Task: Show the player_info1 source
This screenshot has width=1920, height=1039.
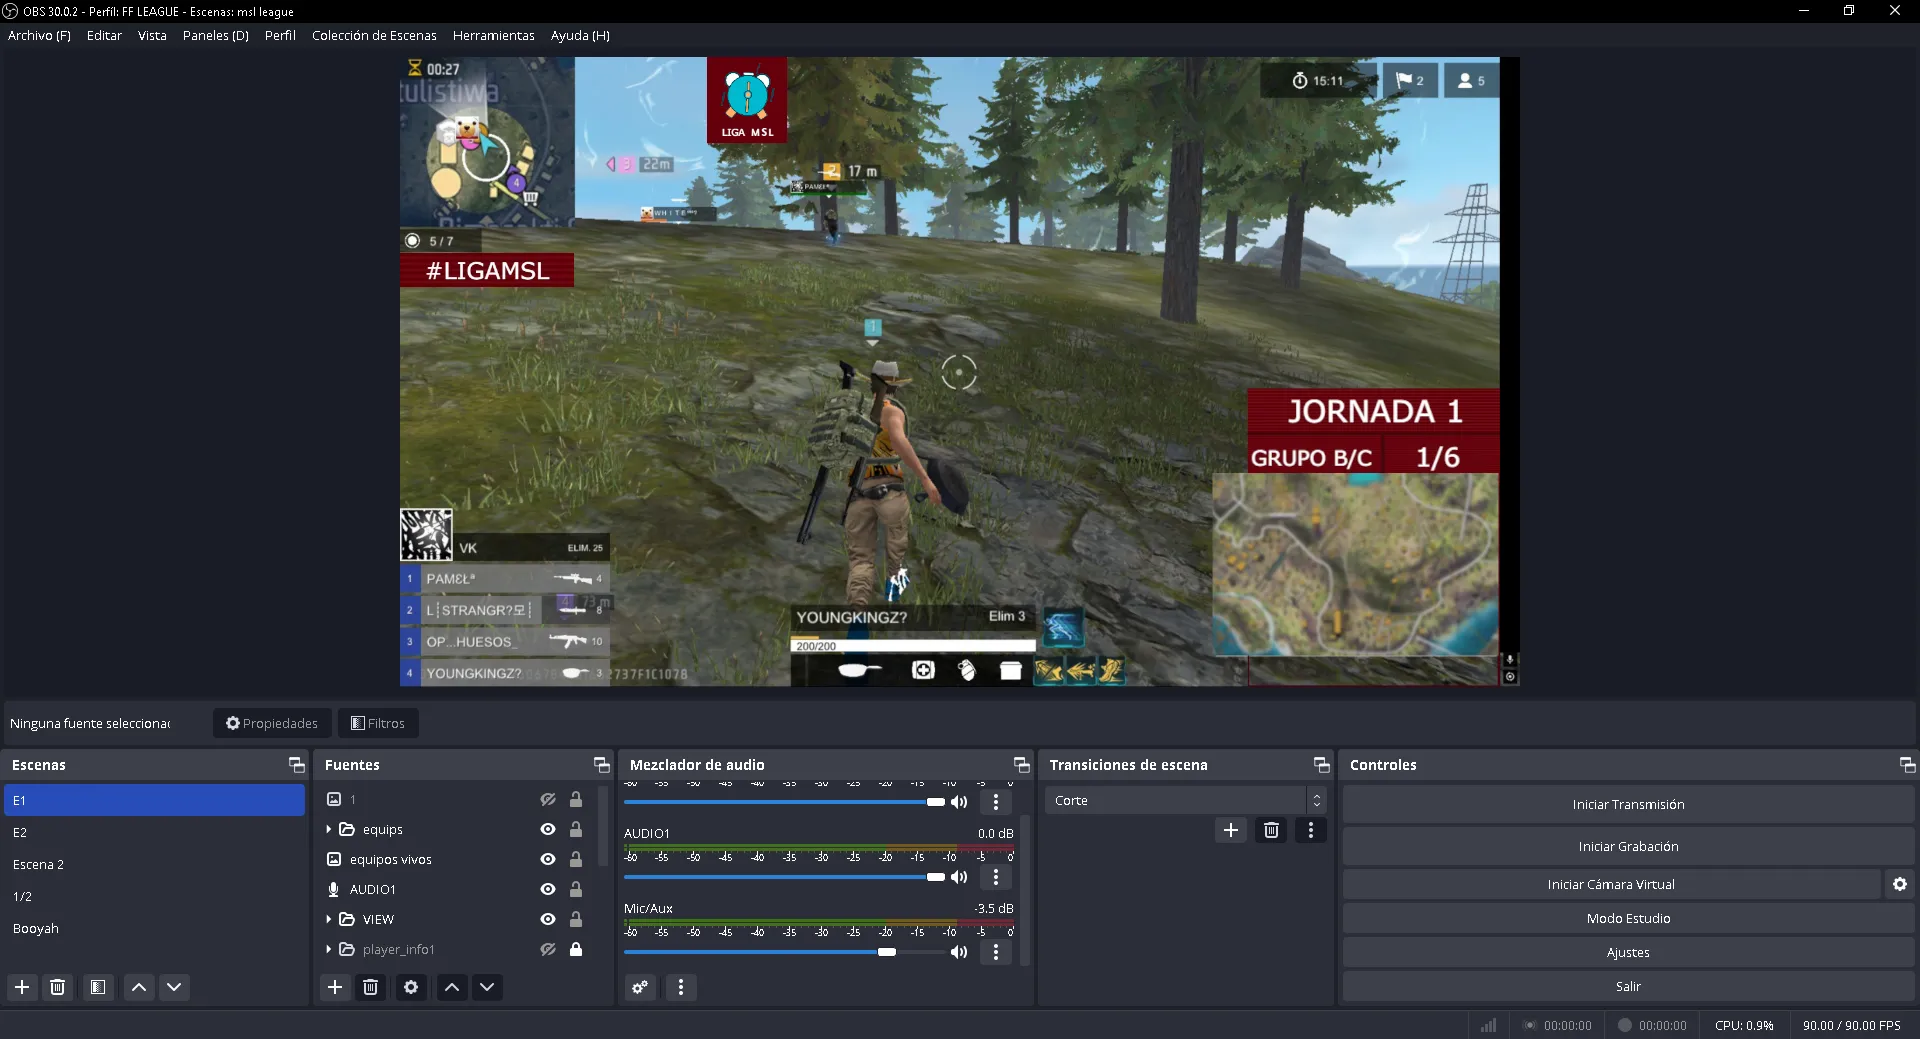Action: point(547,949)
